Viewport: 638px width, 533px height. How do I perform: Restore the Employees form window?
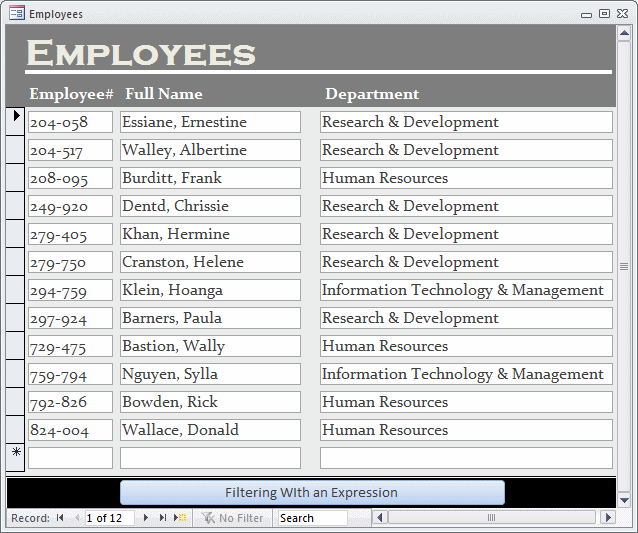[604, 13]
